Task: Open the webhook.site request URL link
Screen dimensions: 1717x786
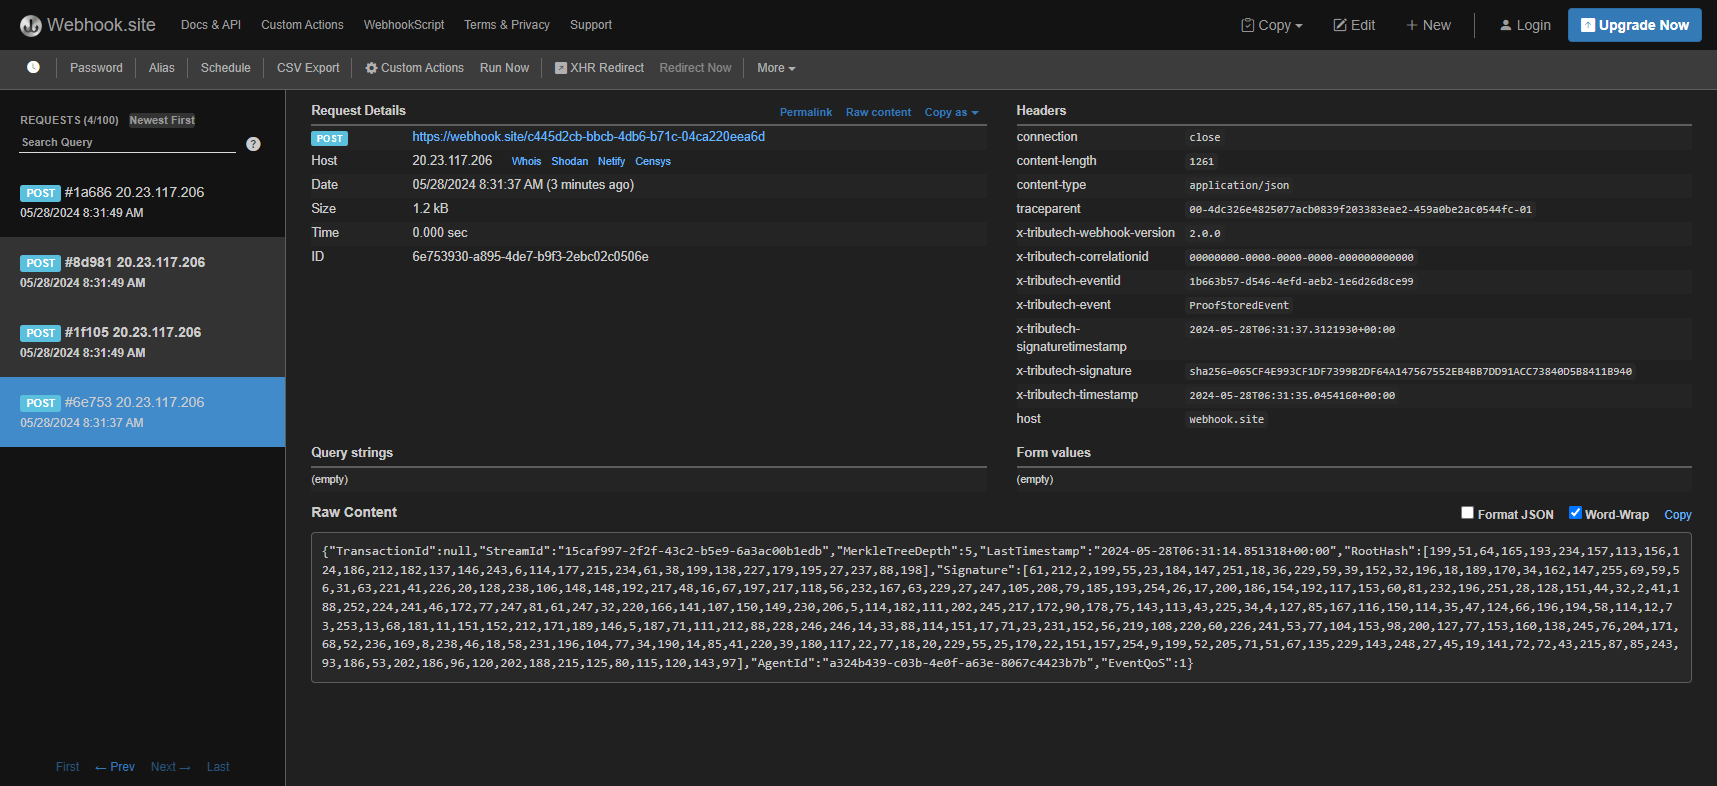Action: coord(588,137)
